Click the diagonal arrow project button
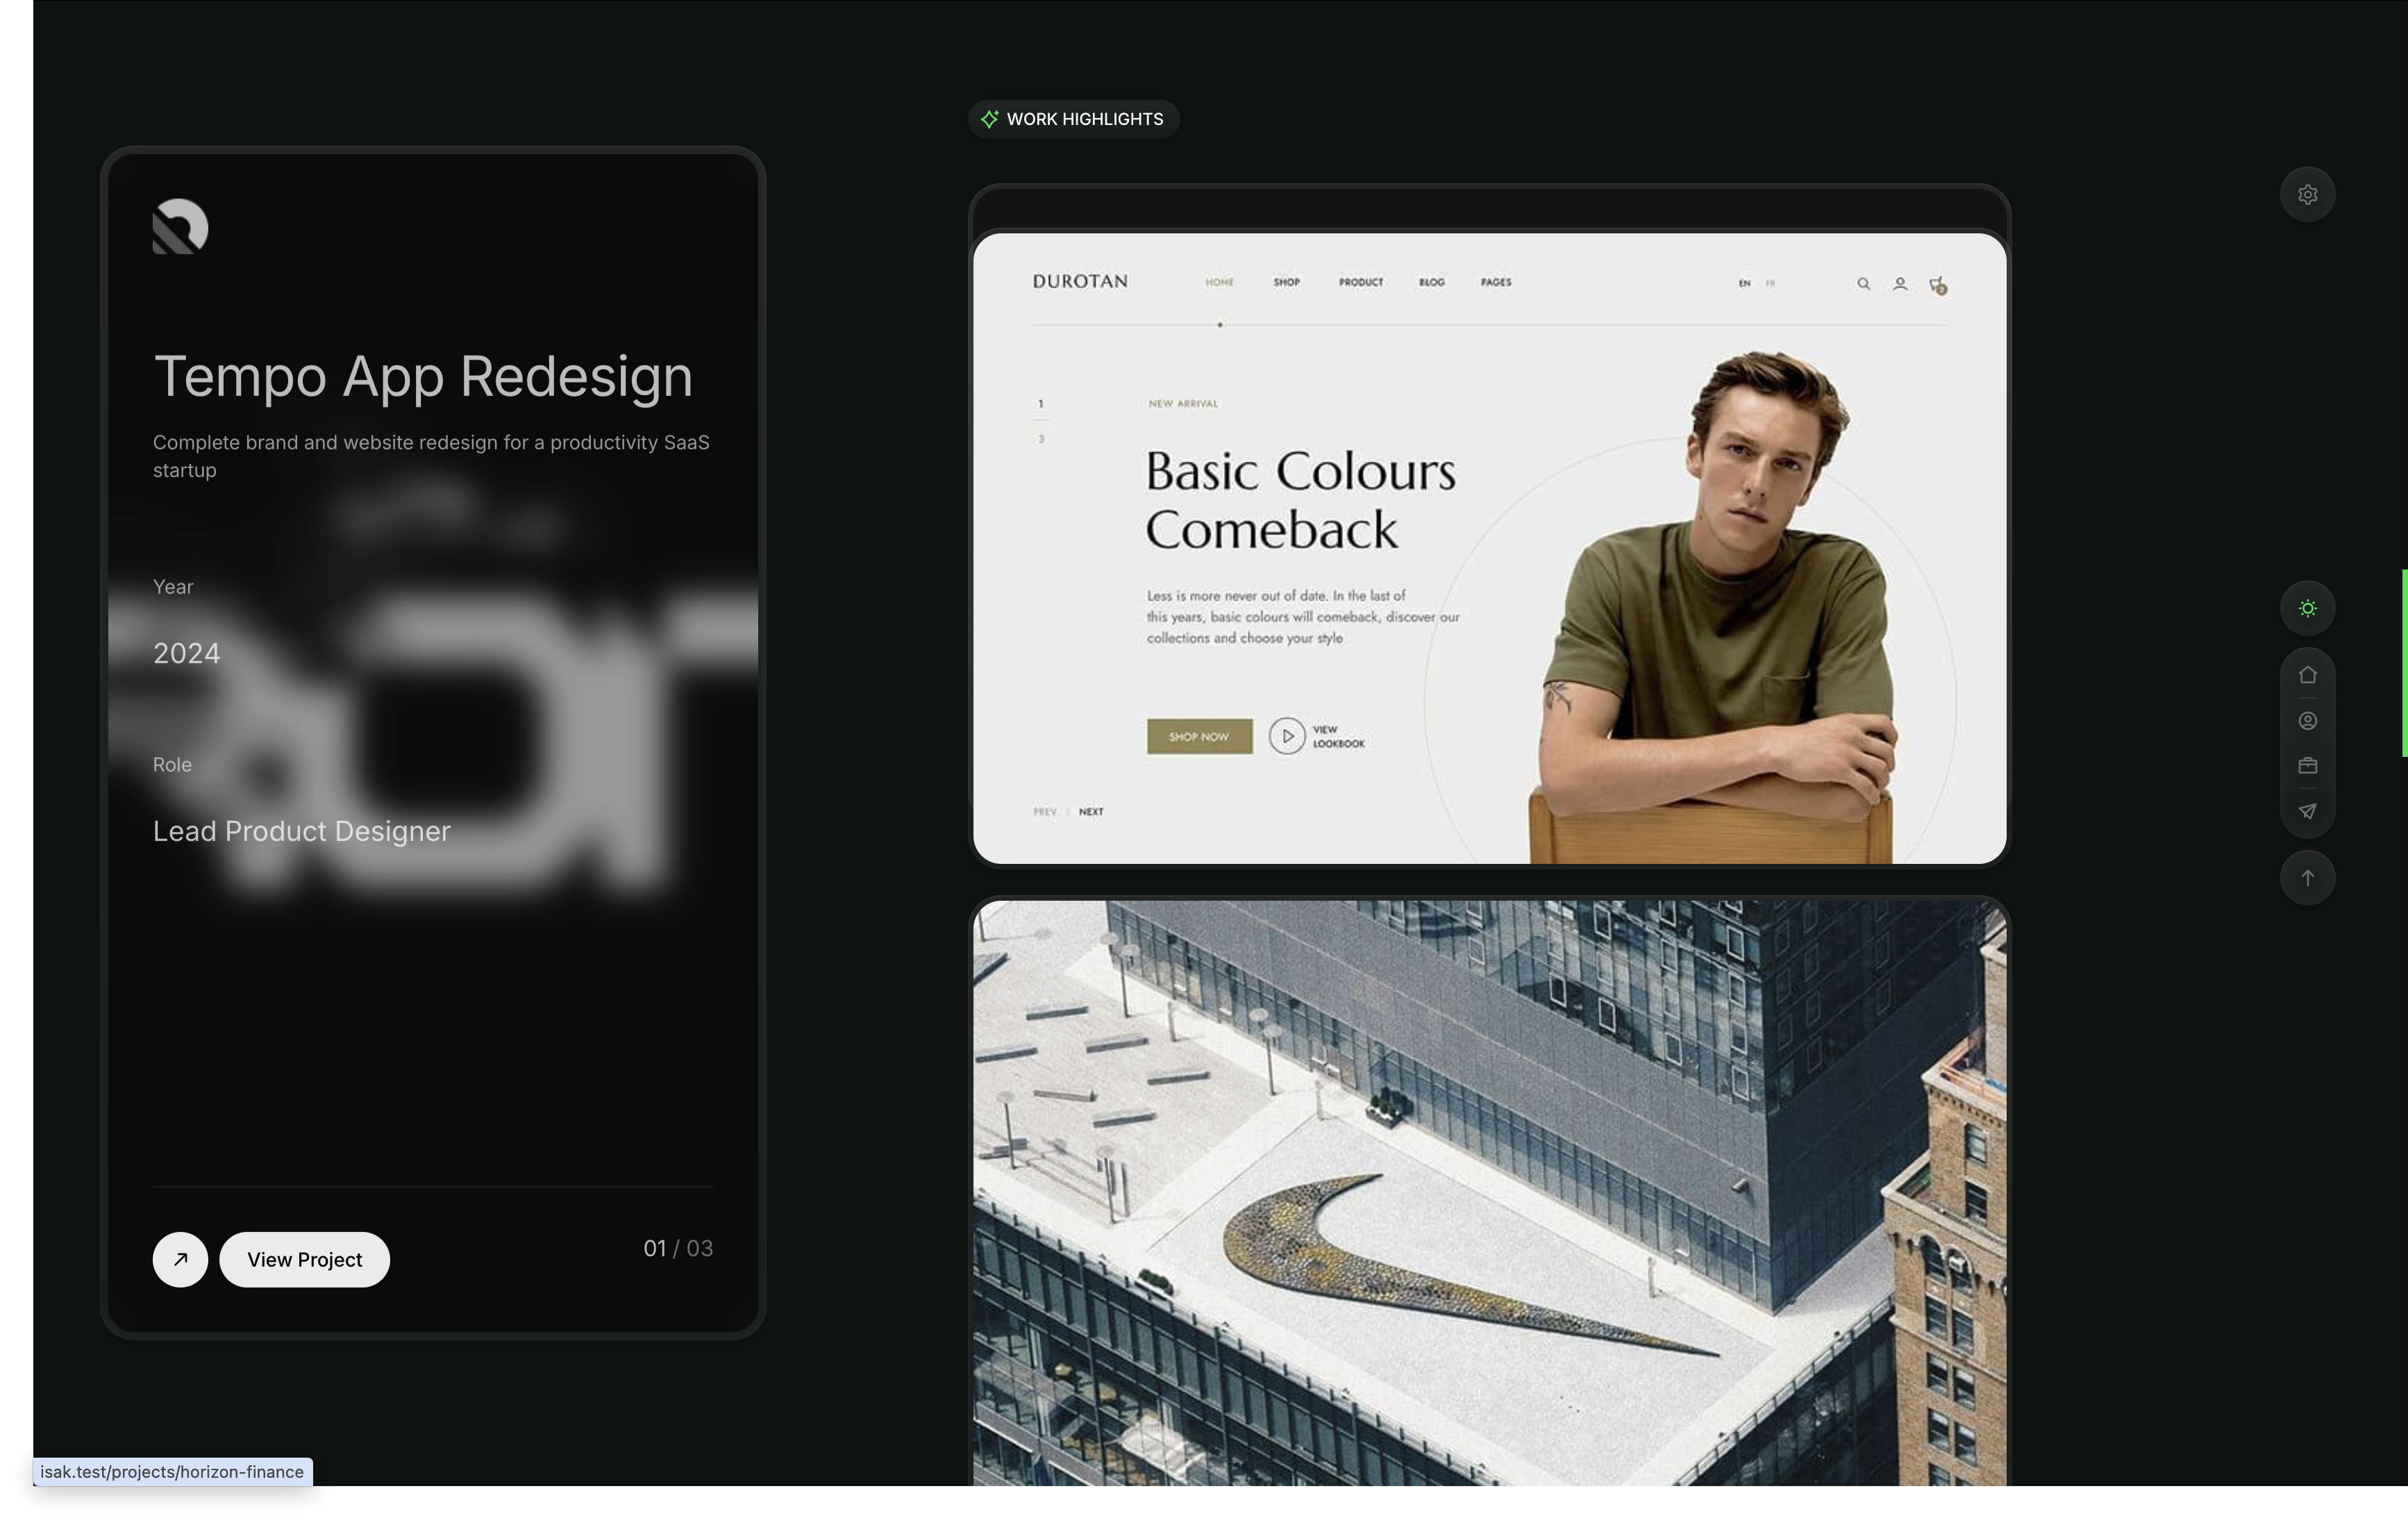2408x1525 pixels. click(180, 1259)
